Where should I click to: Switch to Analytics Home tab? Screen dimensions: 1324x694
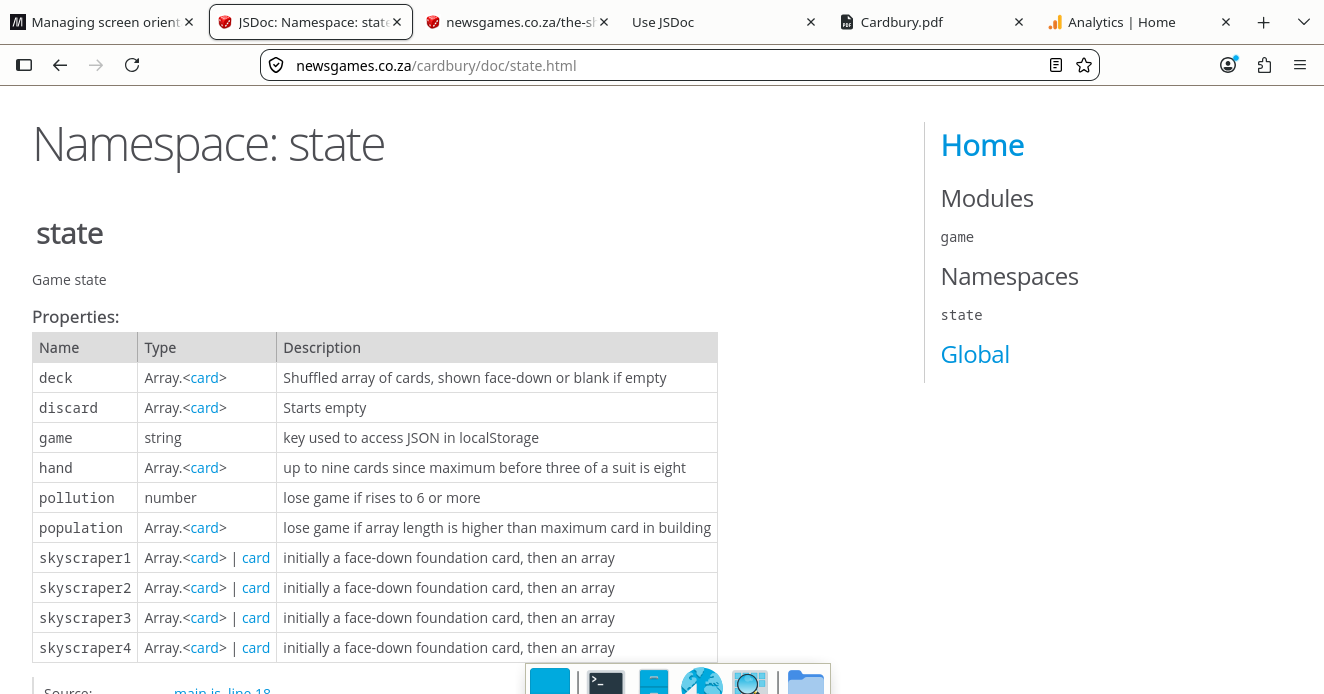click(1139, 22)
